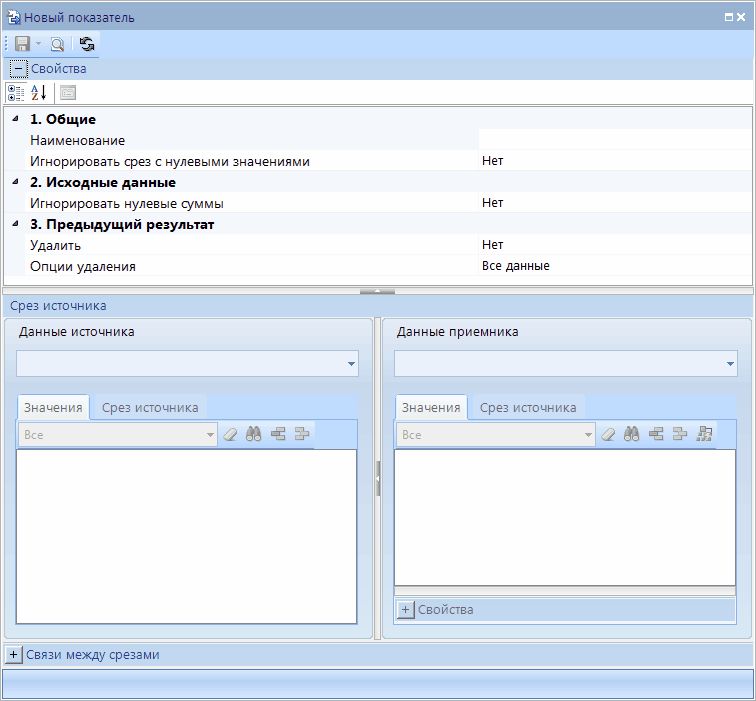Click the eraser icon in receiver data panel
Image resolution: width=756 pixels, height=701 pixels.
pyautogui.click(x=609, y=435)
